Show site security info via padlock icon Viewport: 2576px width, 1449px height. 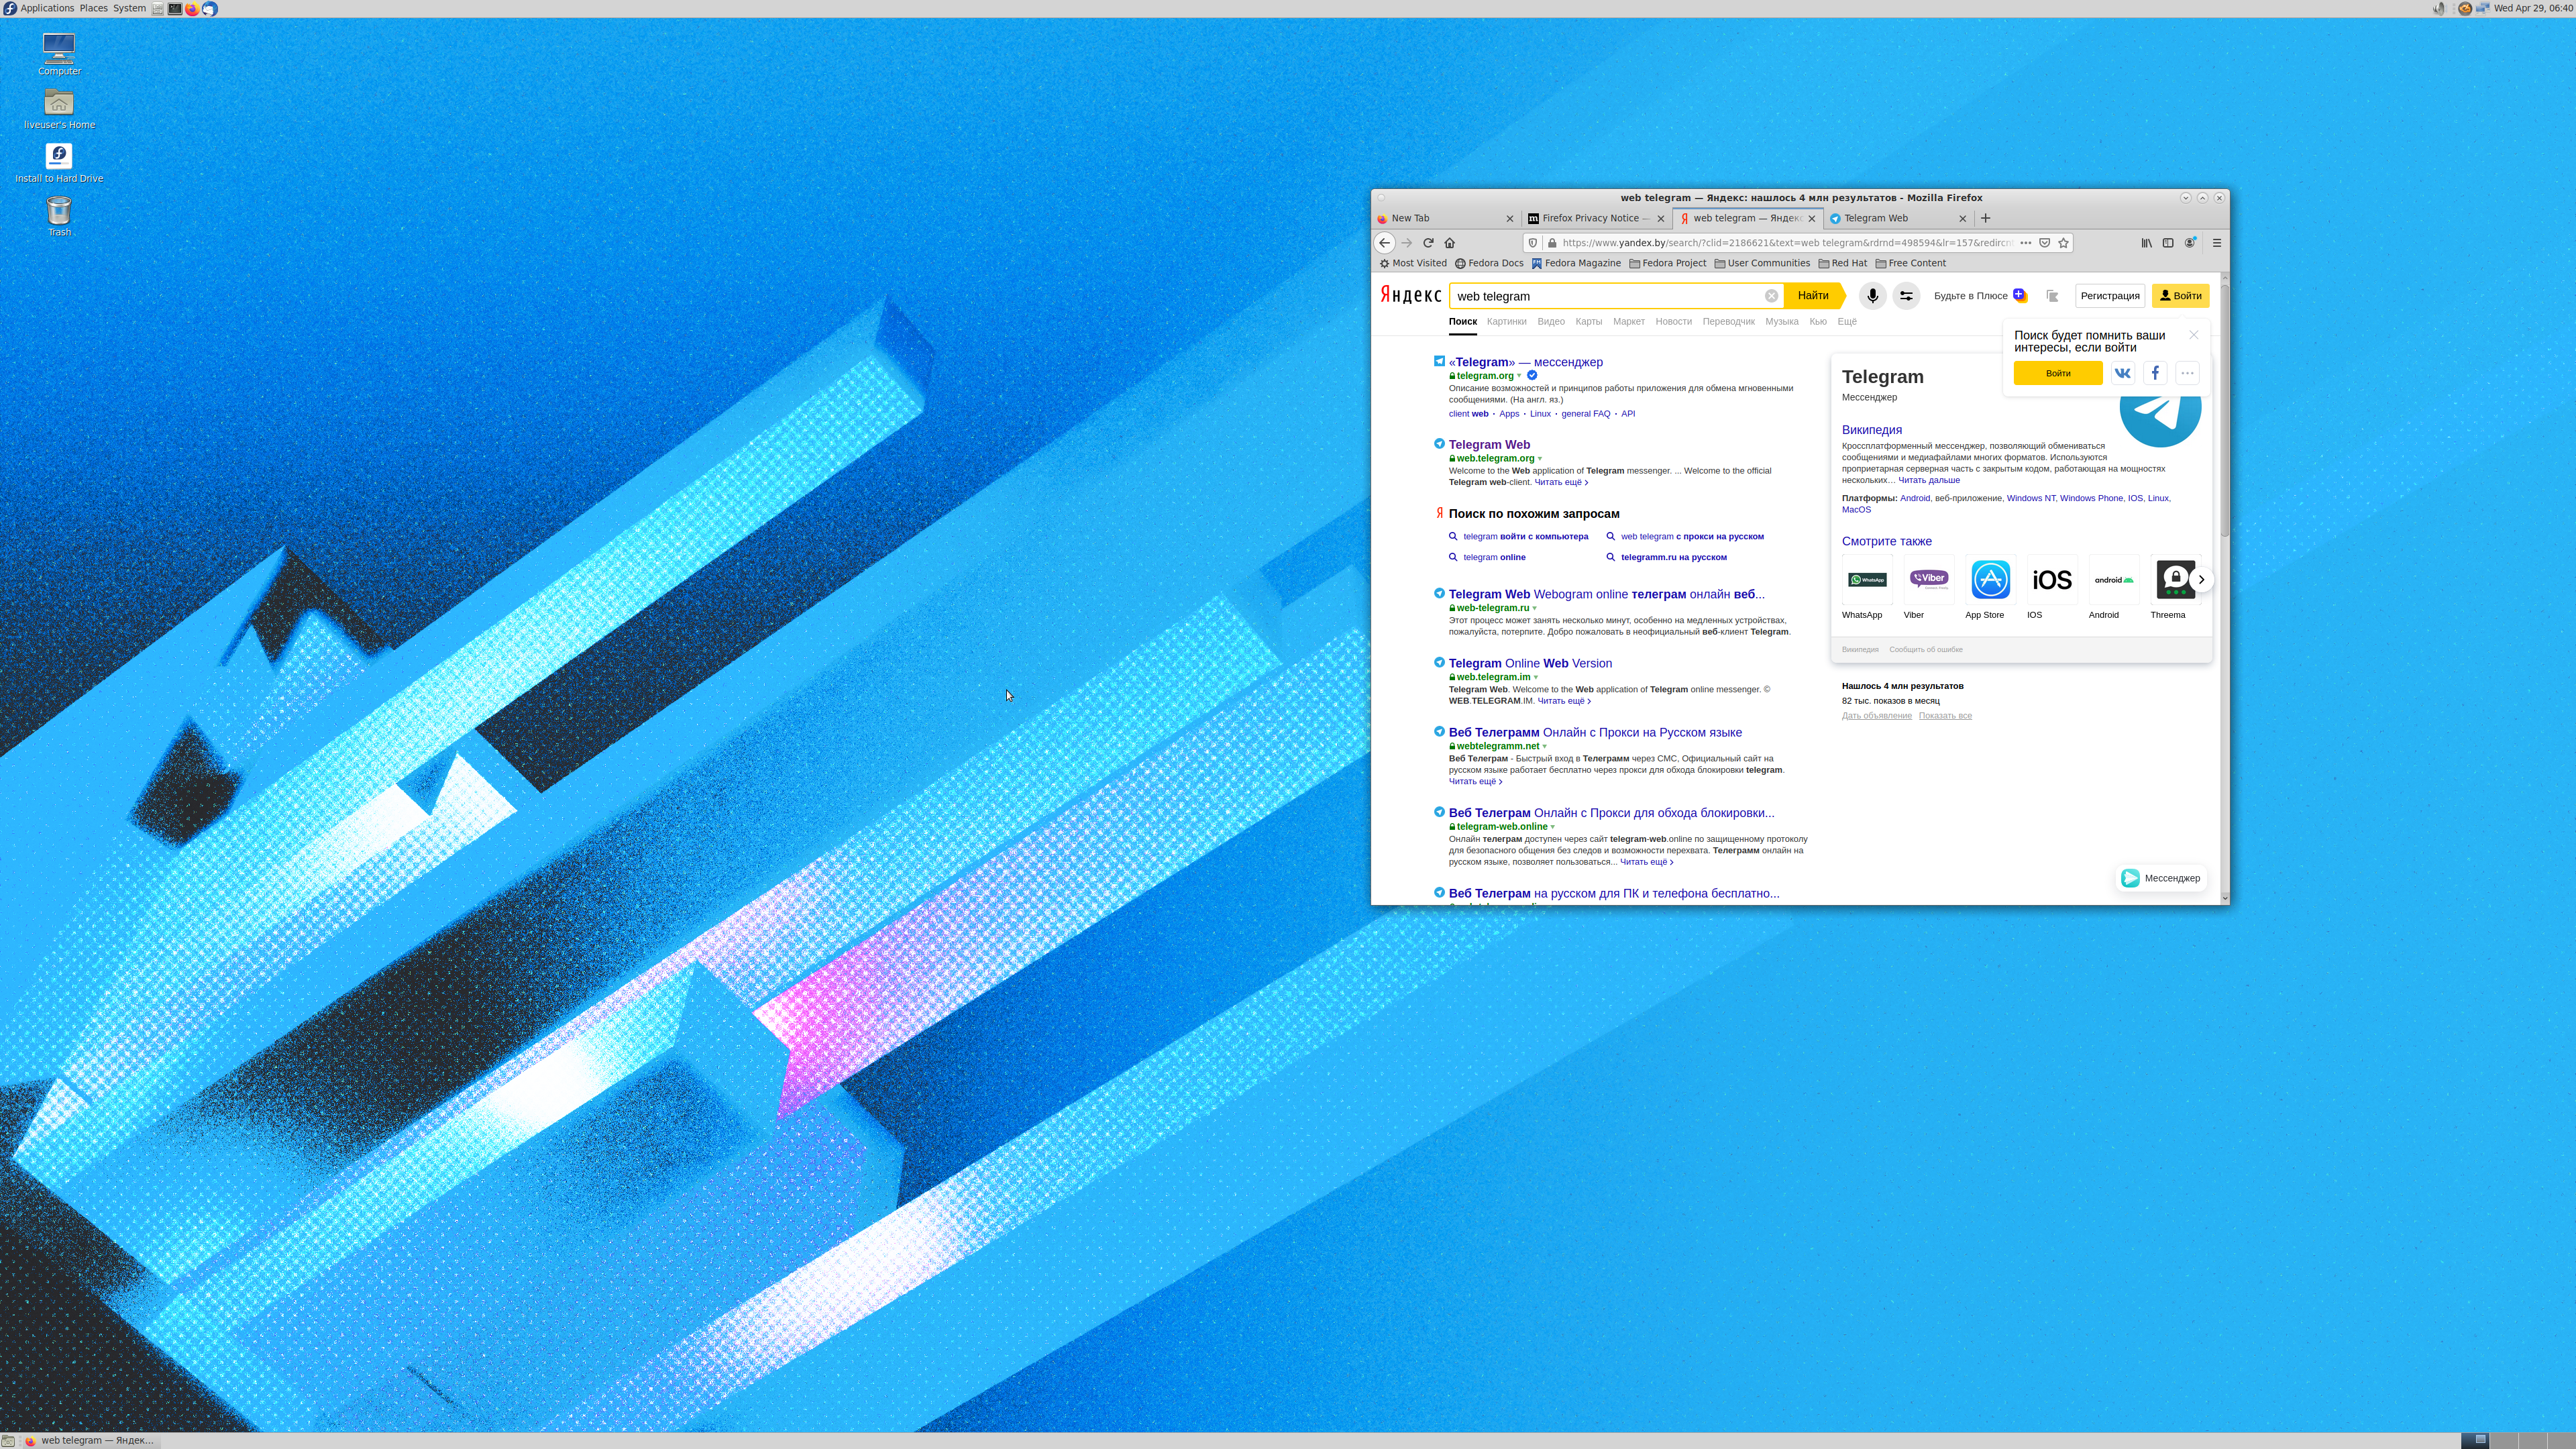pos(1552,243)
